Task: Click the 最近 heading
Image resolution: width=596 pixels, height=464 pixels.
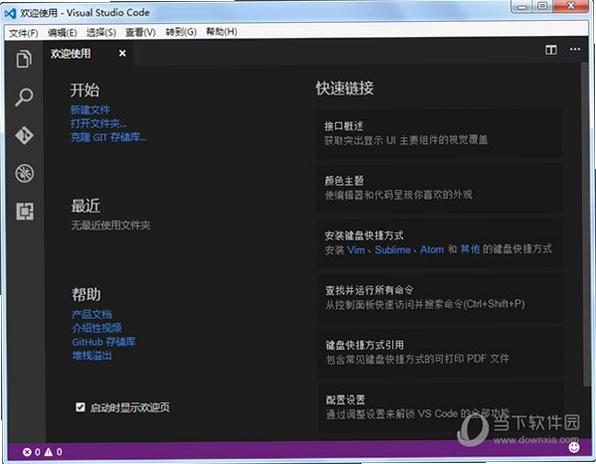Action: coord(86,206)
